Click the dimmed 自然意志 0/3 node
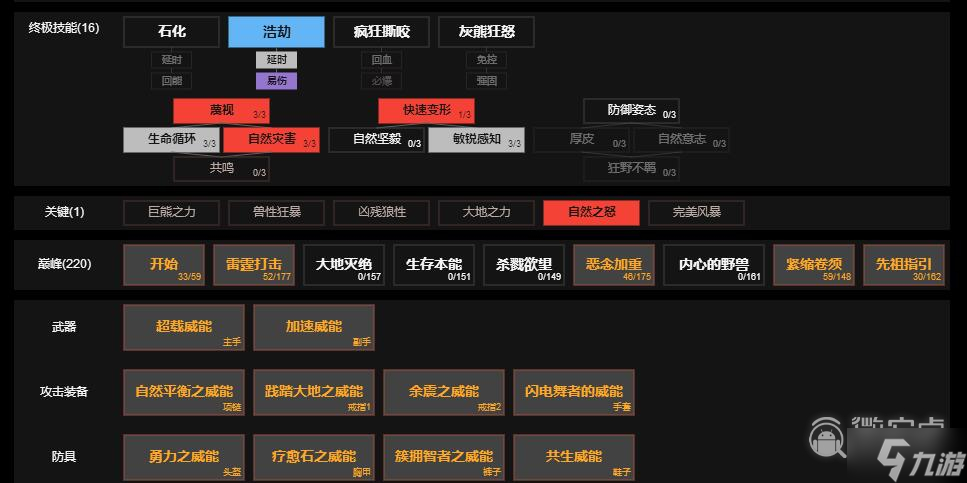The height and width of the screenshot is (483, 967). (681, 140)
